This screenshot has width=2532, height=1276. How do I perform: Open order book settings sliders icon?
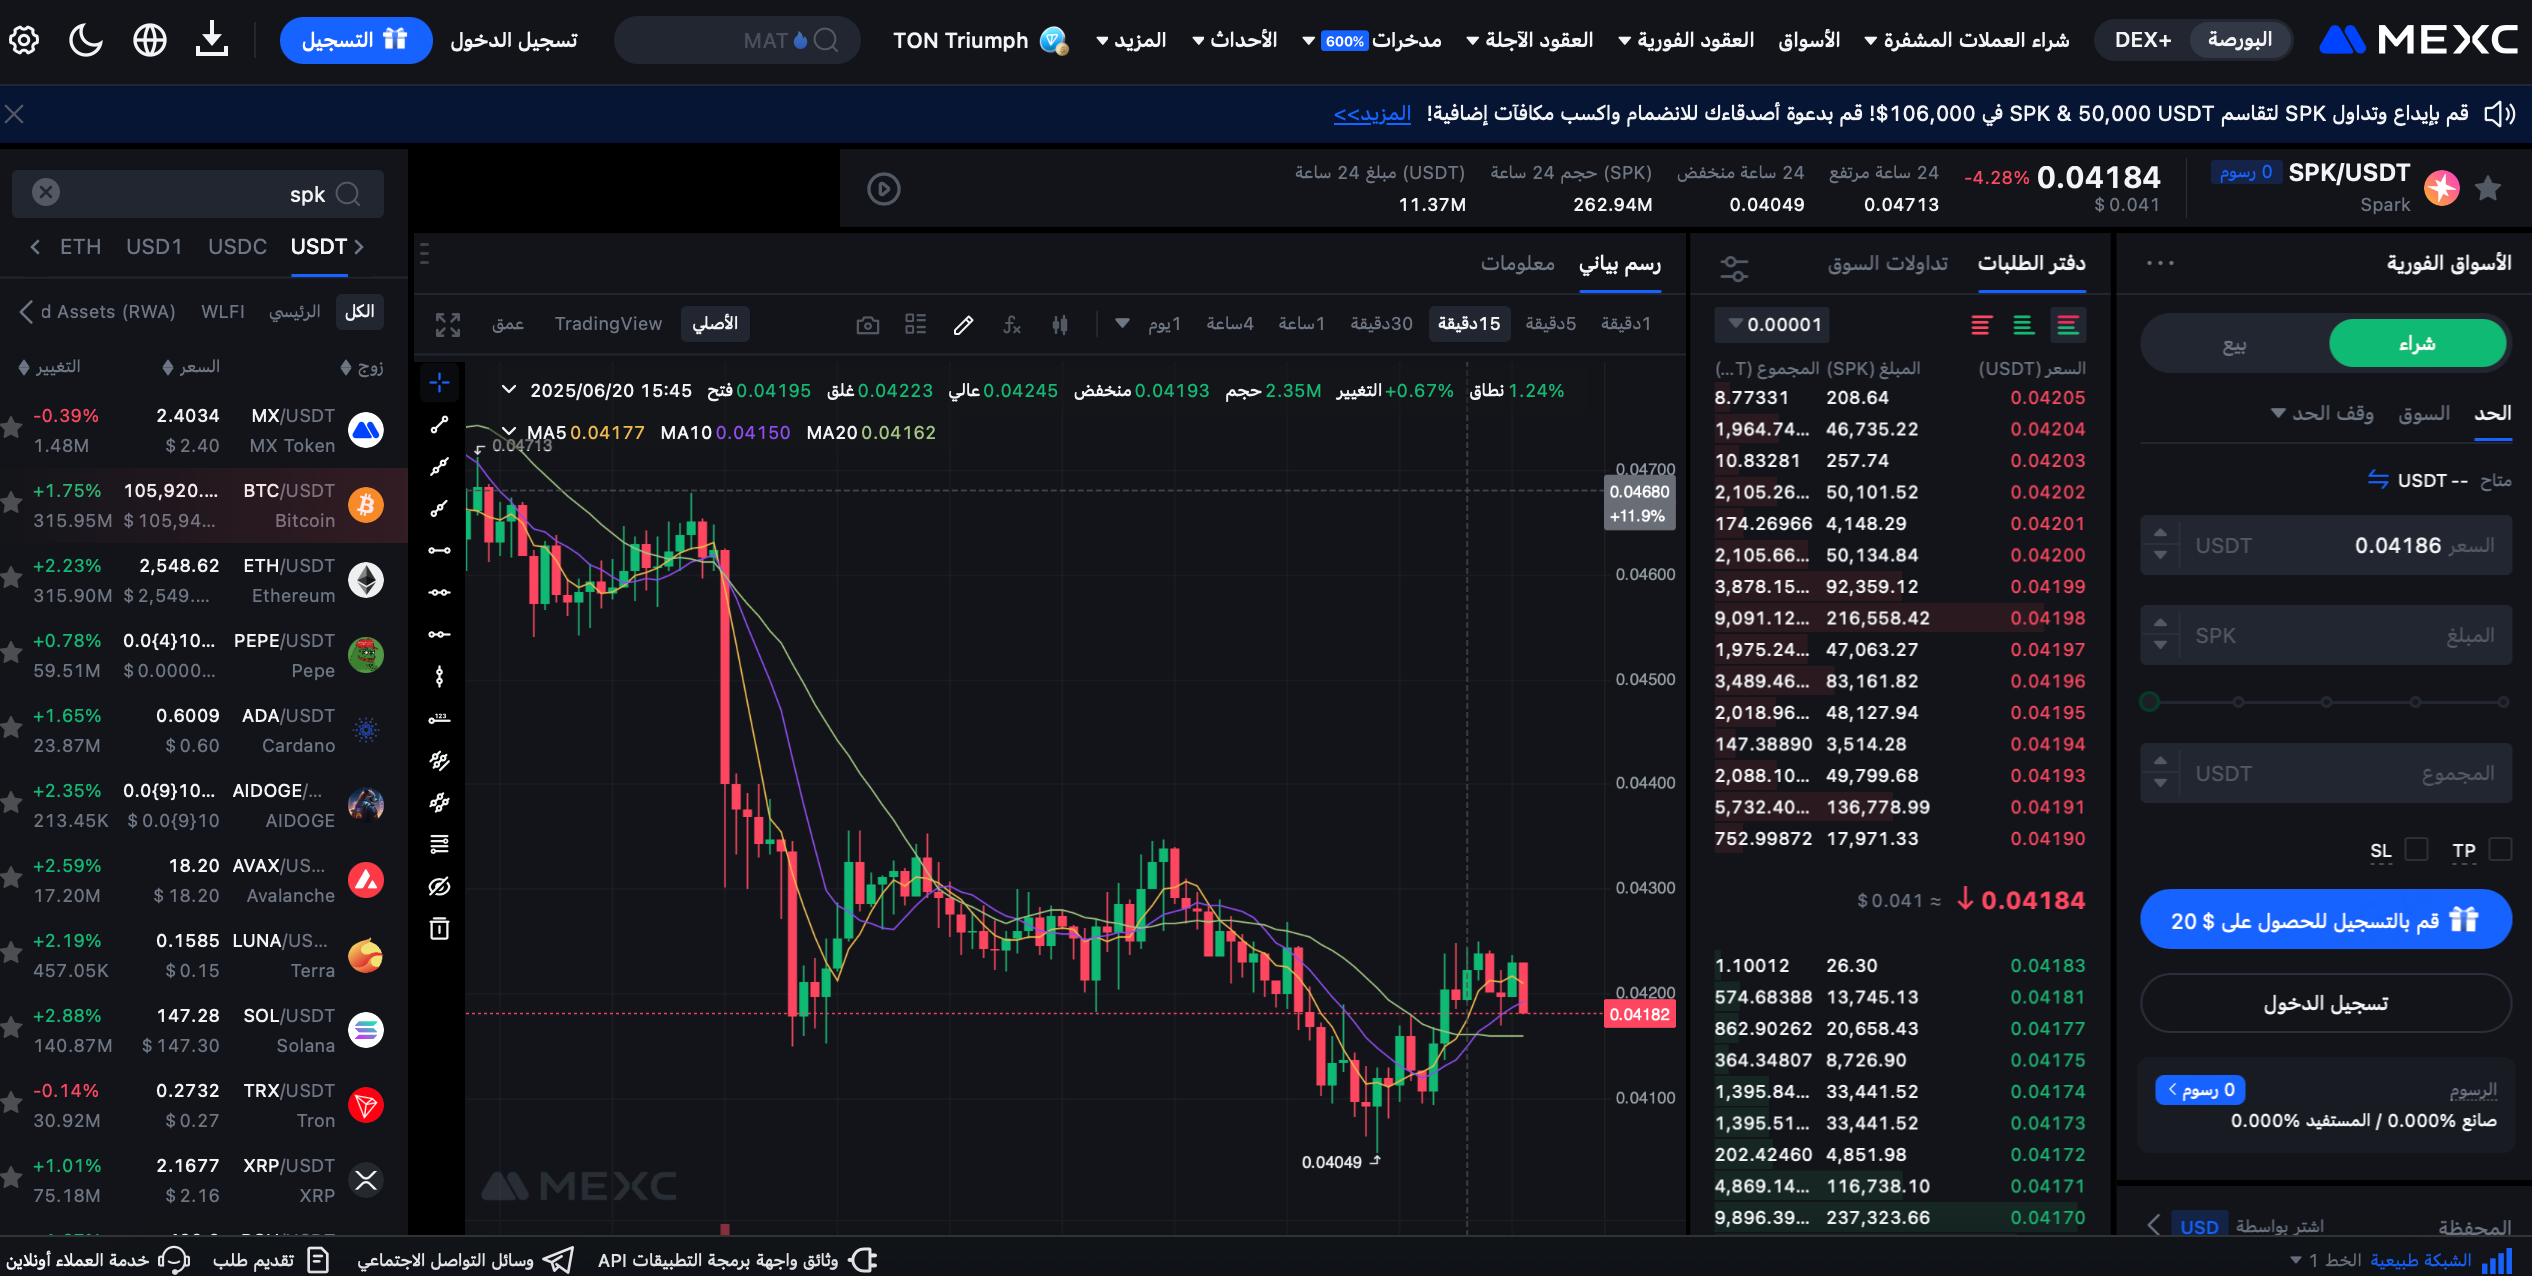tap(1733, 268)
